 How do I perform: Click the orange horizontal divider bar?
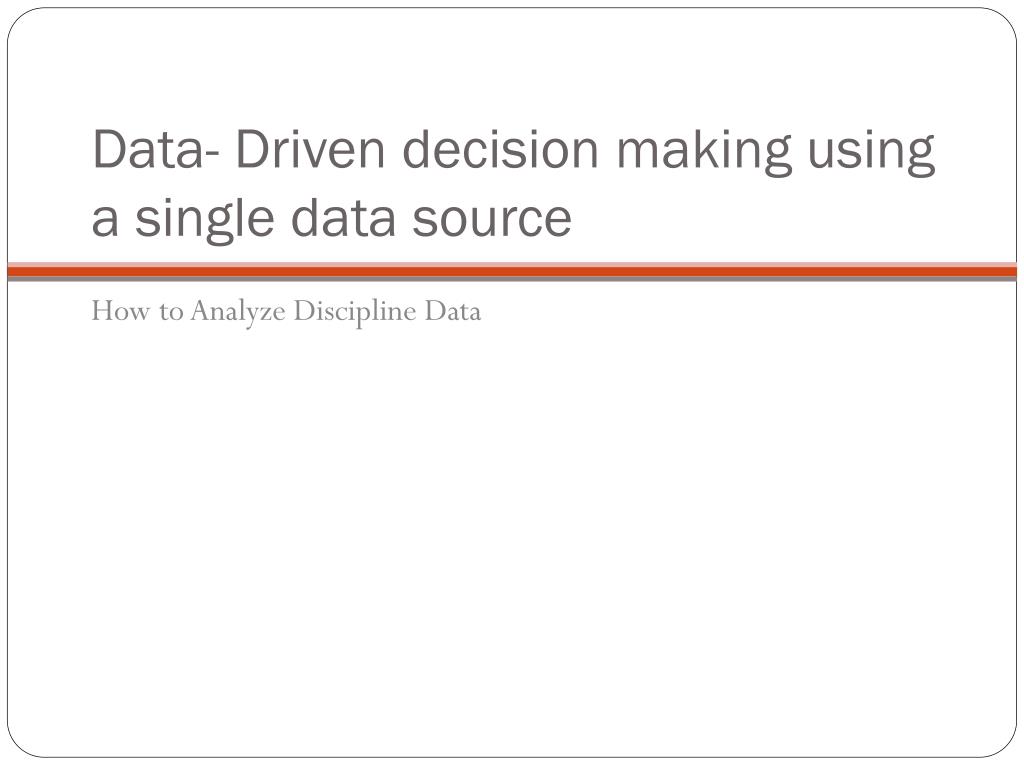[512, 271]
